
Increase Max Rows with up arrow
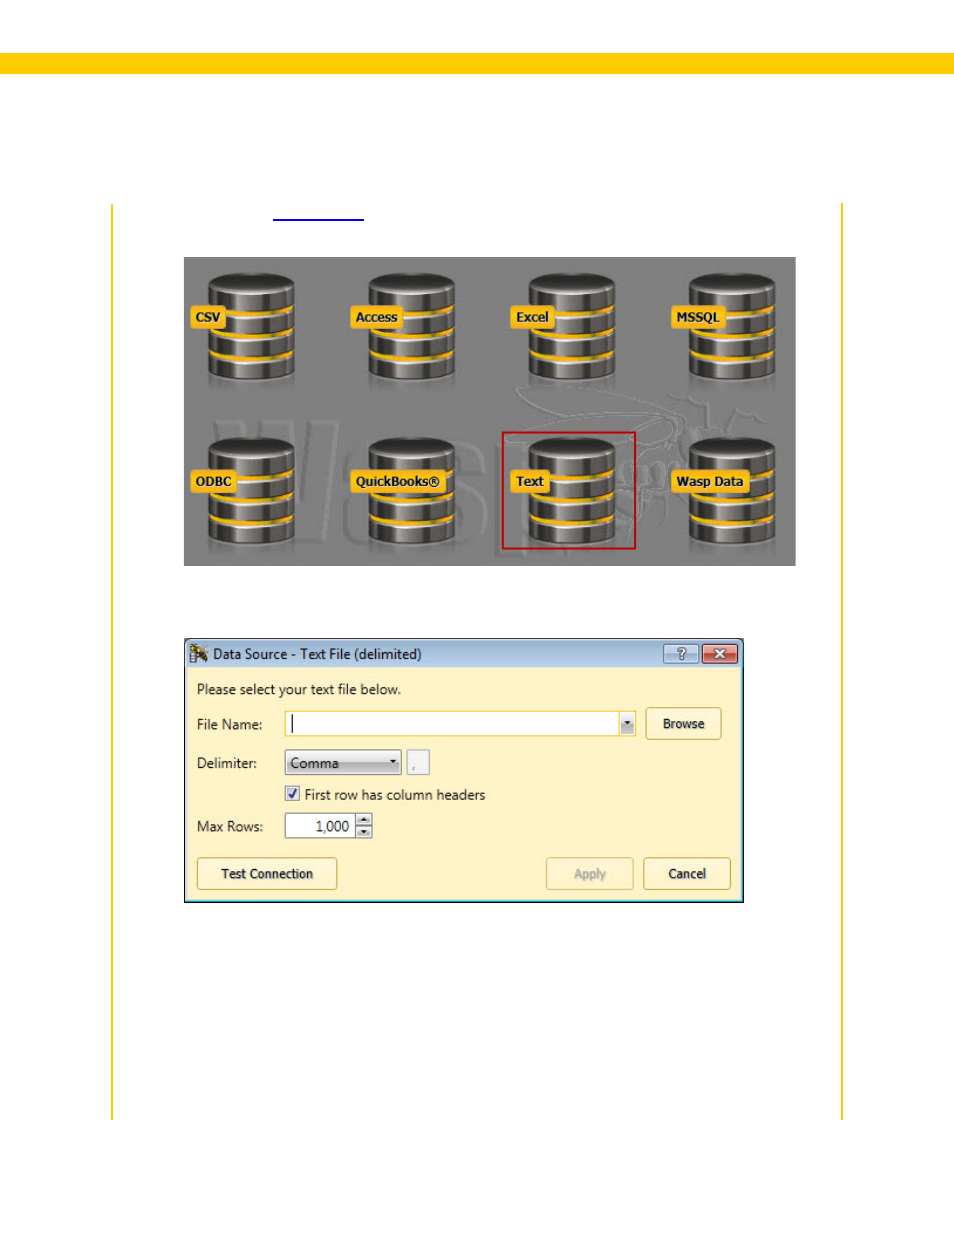(364, 820)
